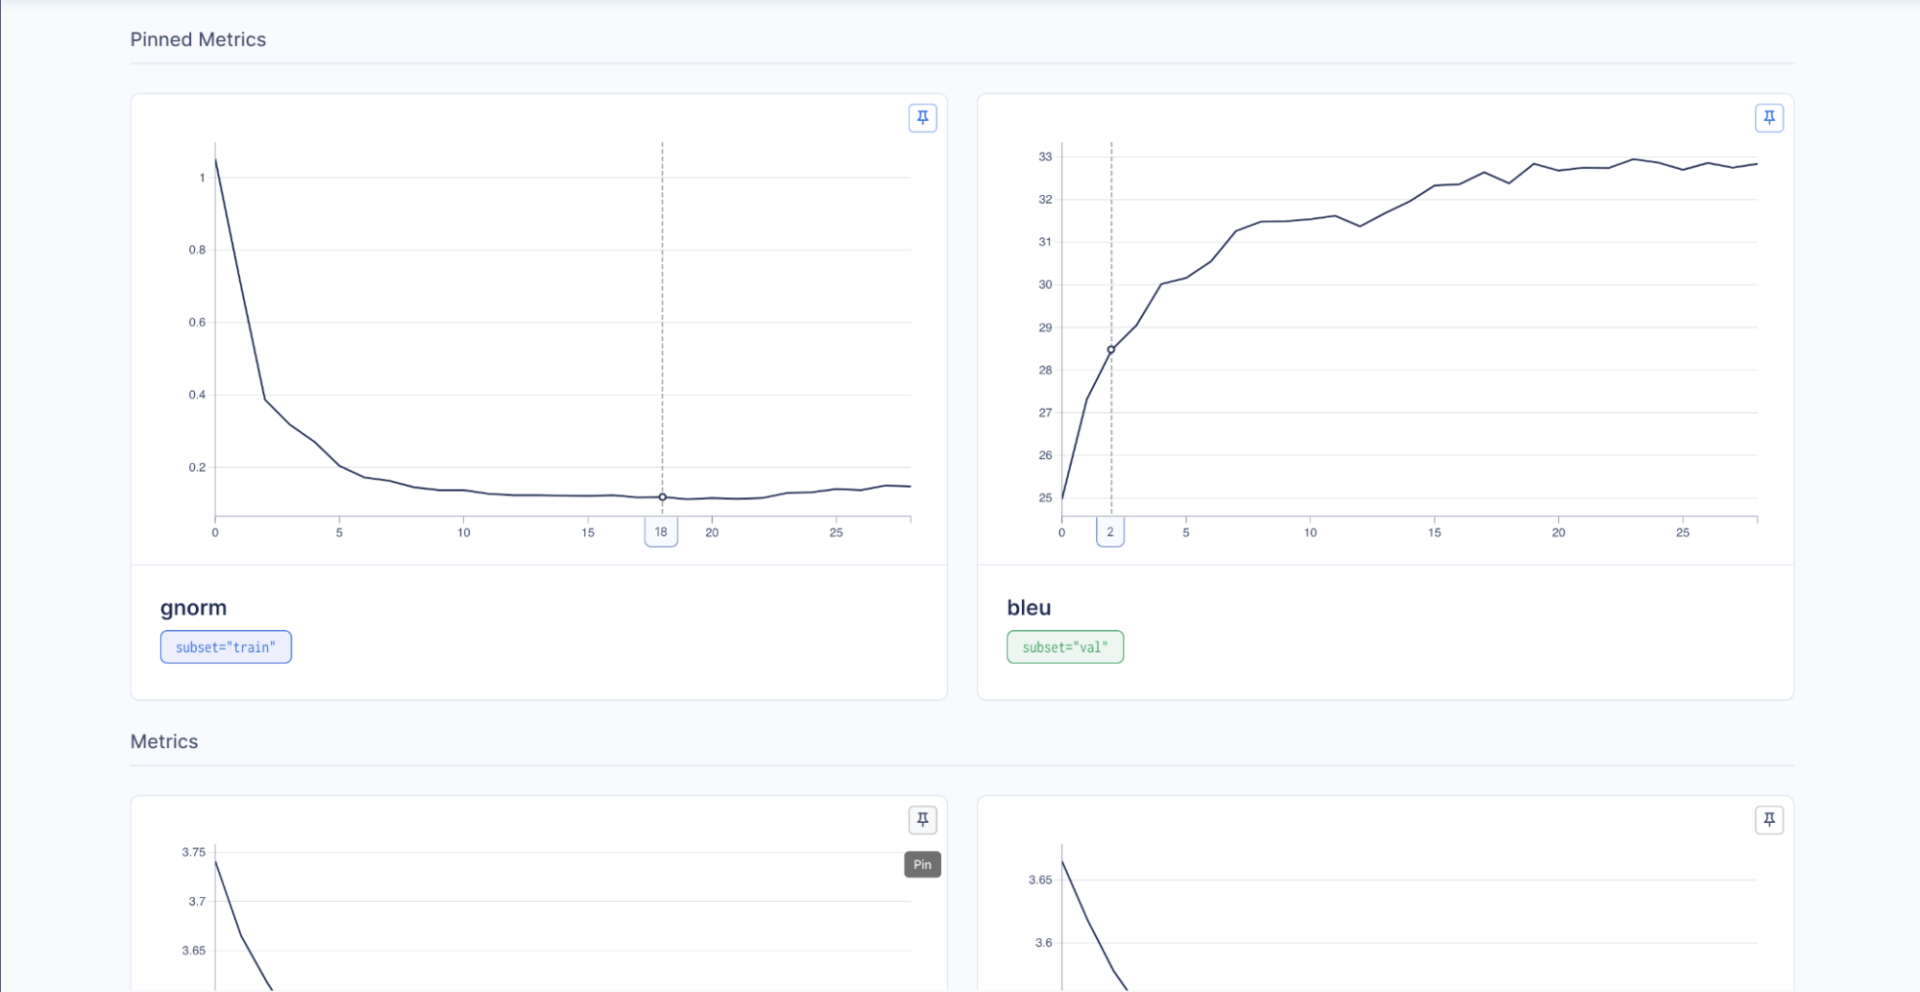Toggle the subset="train" tag on gnorm
Image resolution: width=1920 pixels, height=992 pixels.
point(225,646)
